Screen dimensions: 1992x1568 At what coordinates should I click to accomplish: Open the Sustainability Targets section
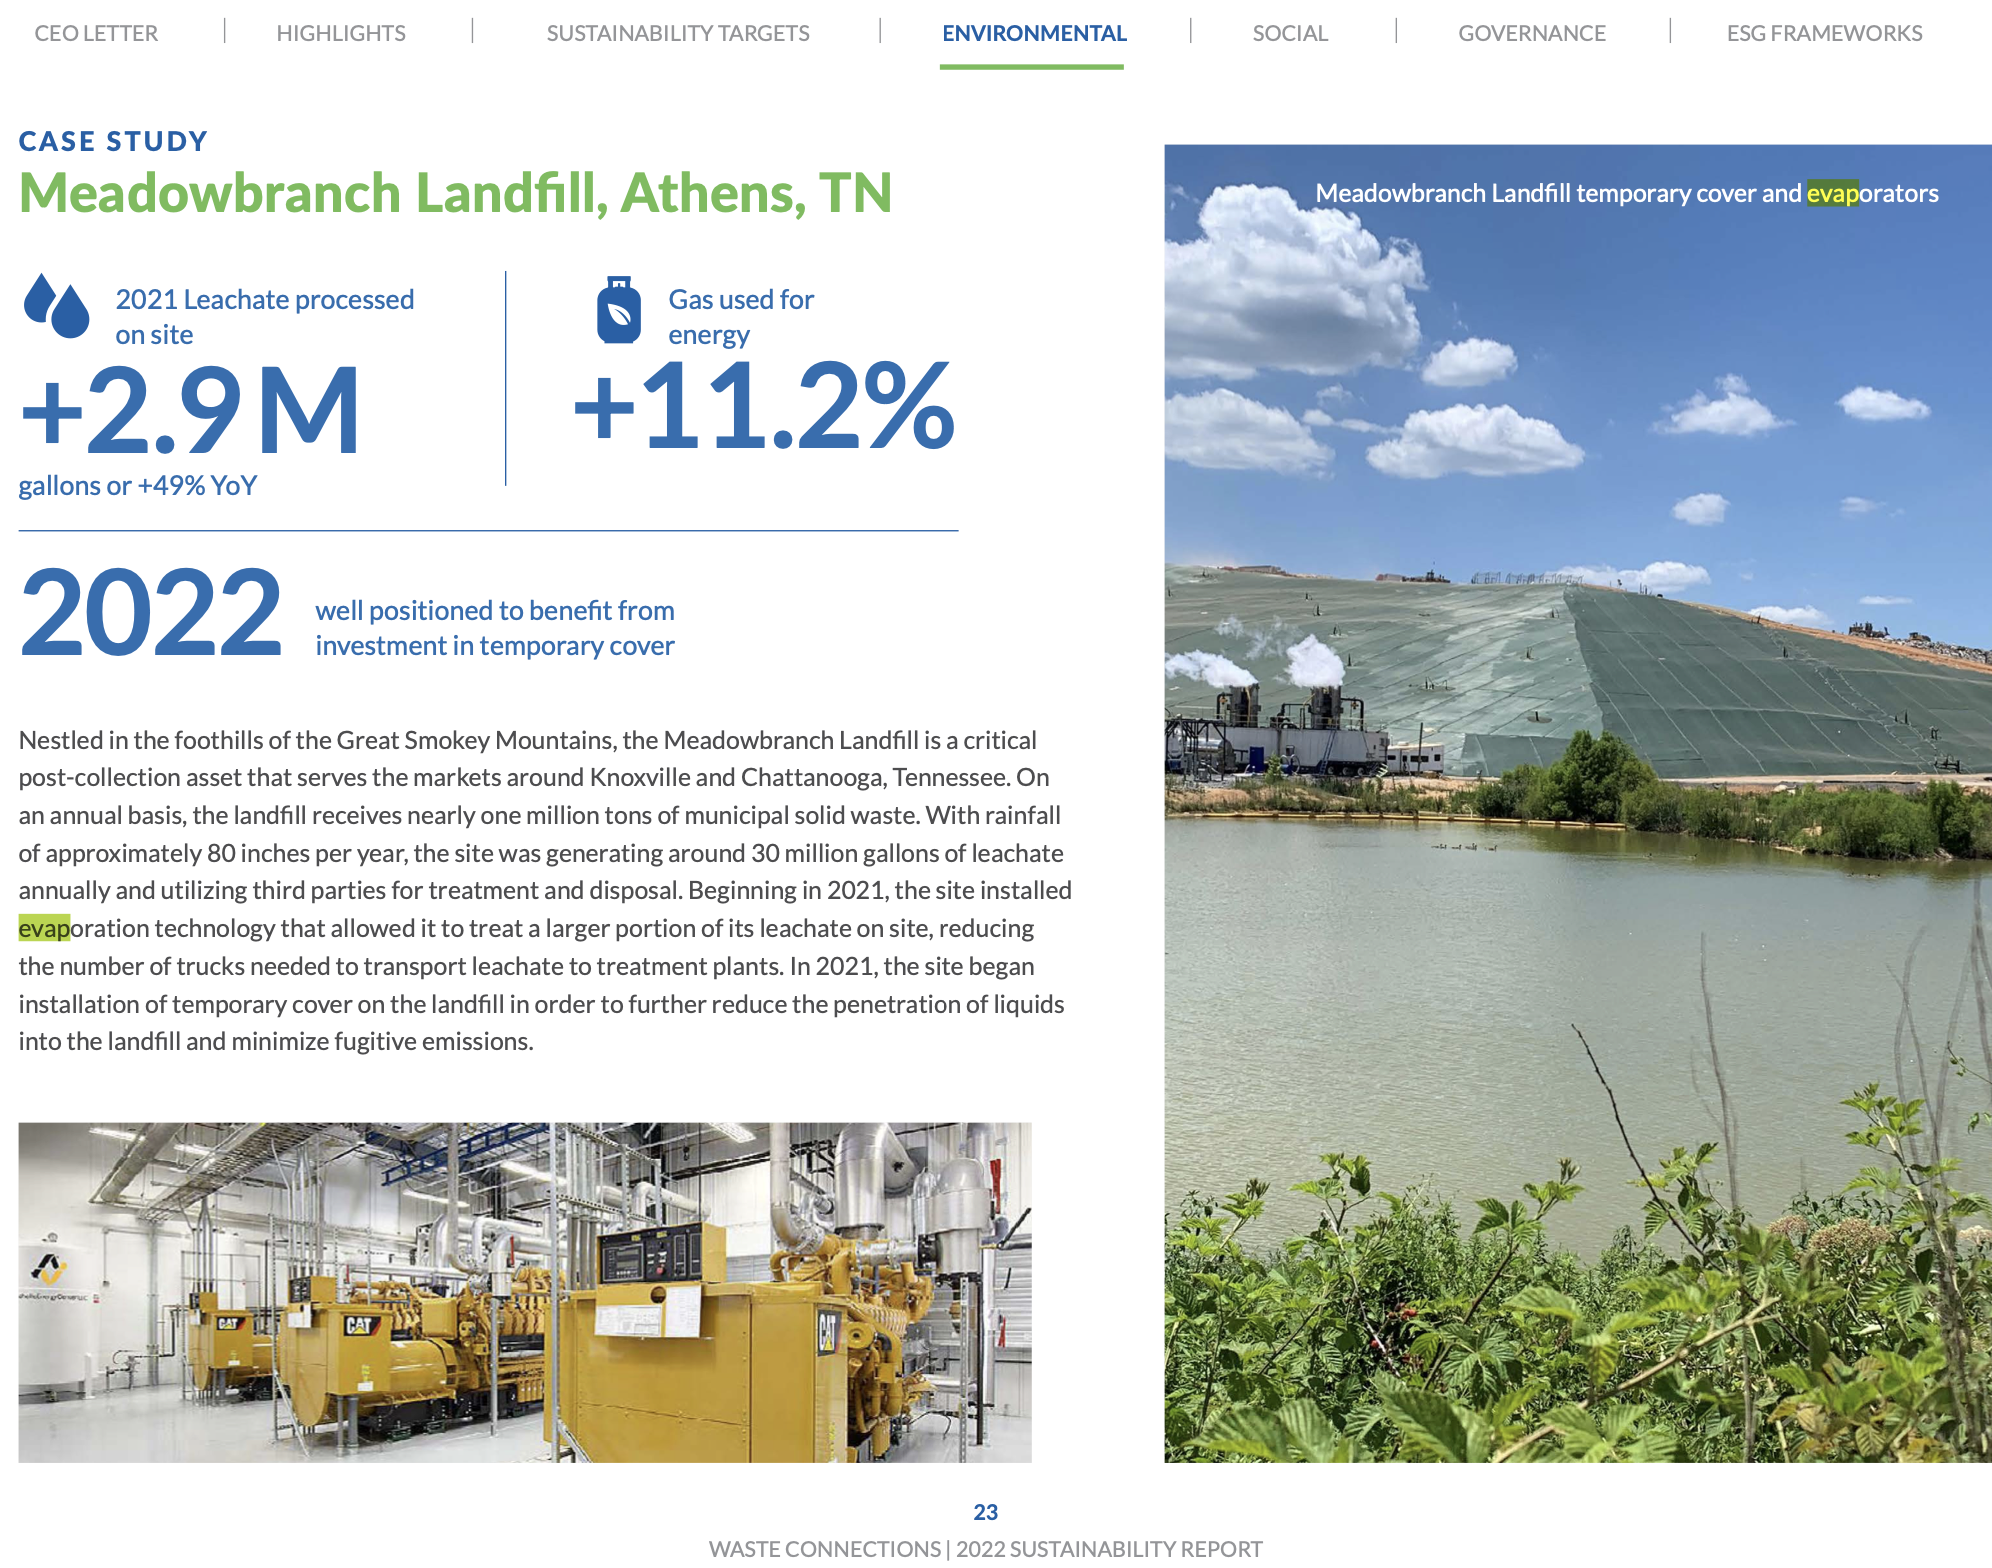[x=677, y=33]
